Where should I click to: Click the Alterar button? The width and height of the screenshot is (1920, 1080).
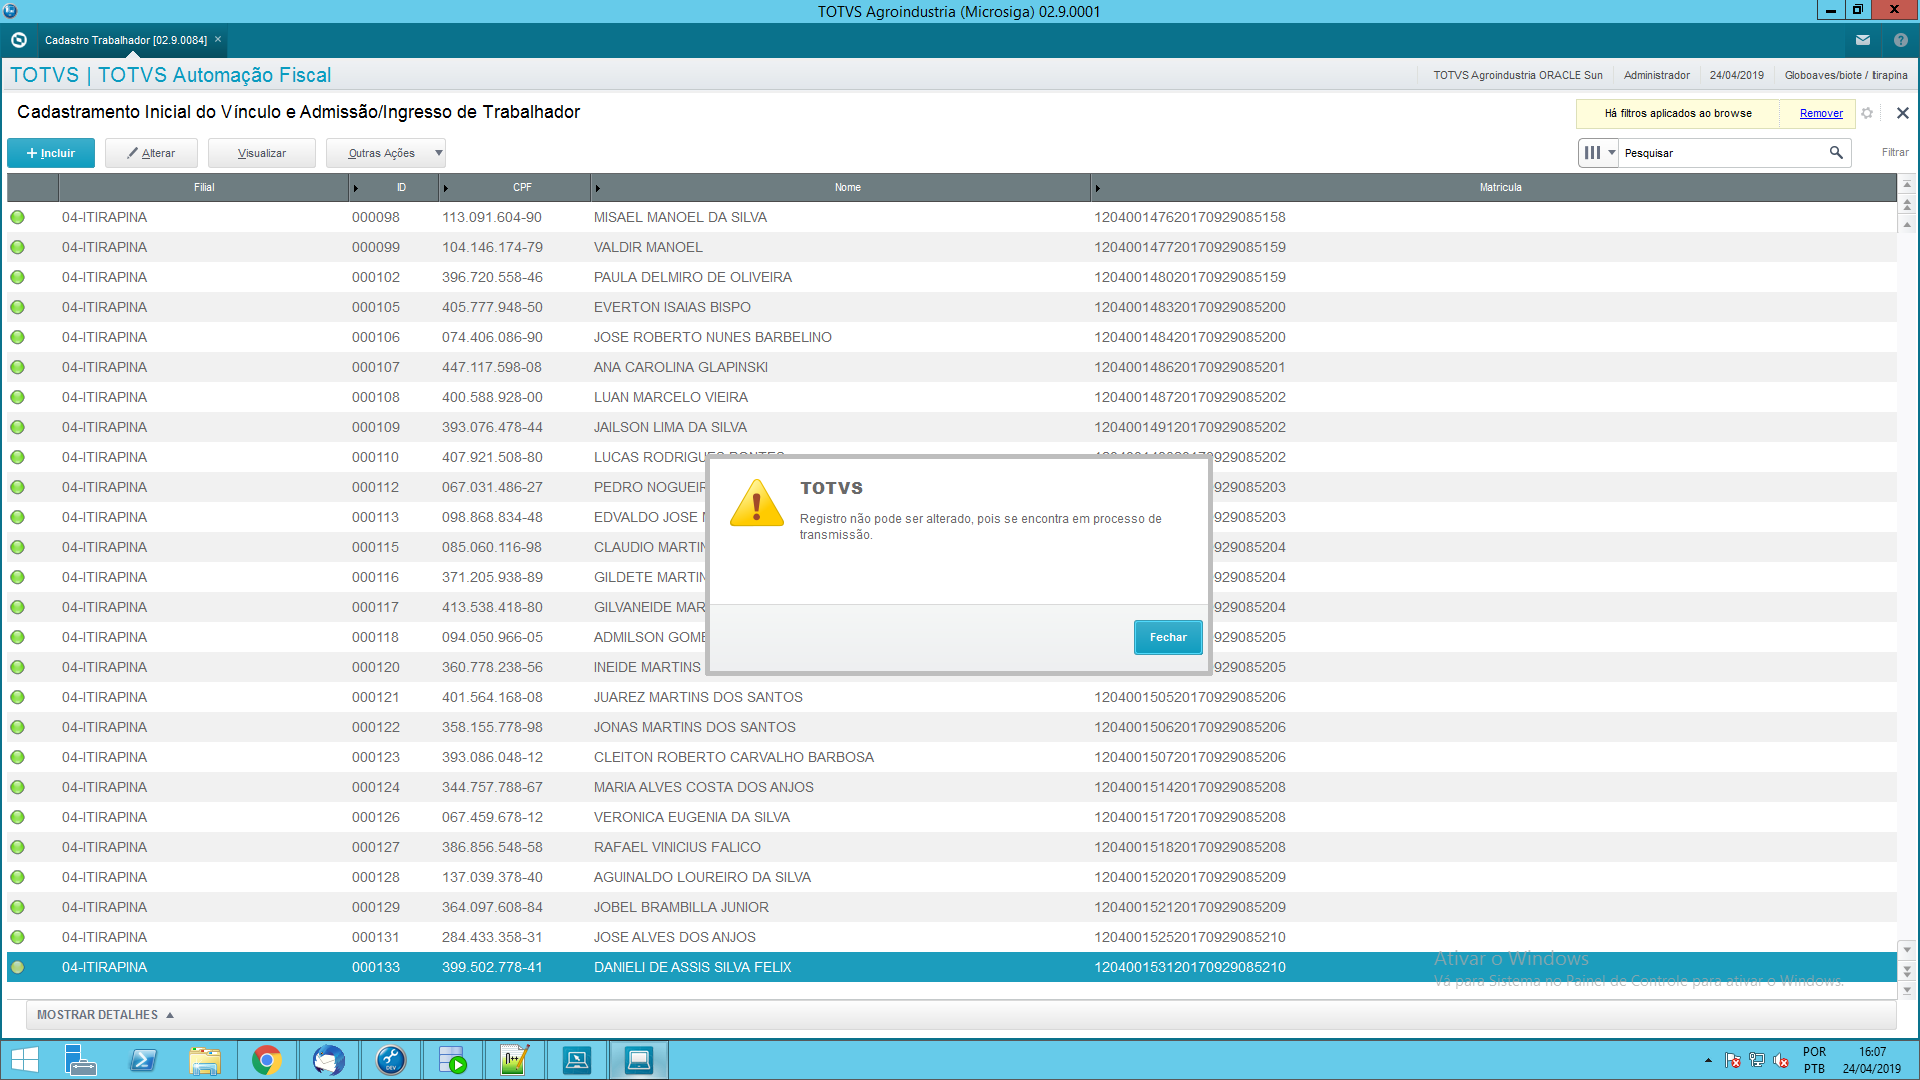[x=151, y=153]
